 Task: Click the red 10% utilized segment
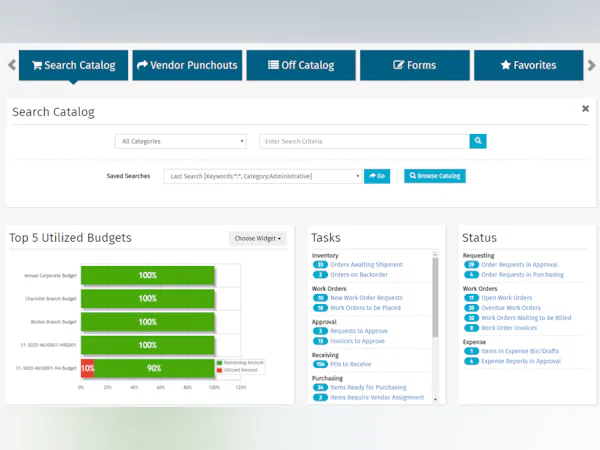click(88, 368)
